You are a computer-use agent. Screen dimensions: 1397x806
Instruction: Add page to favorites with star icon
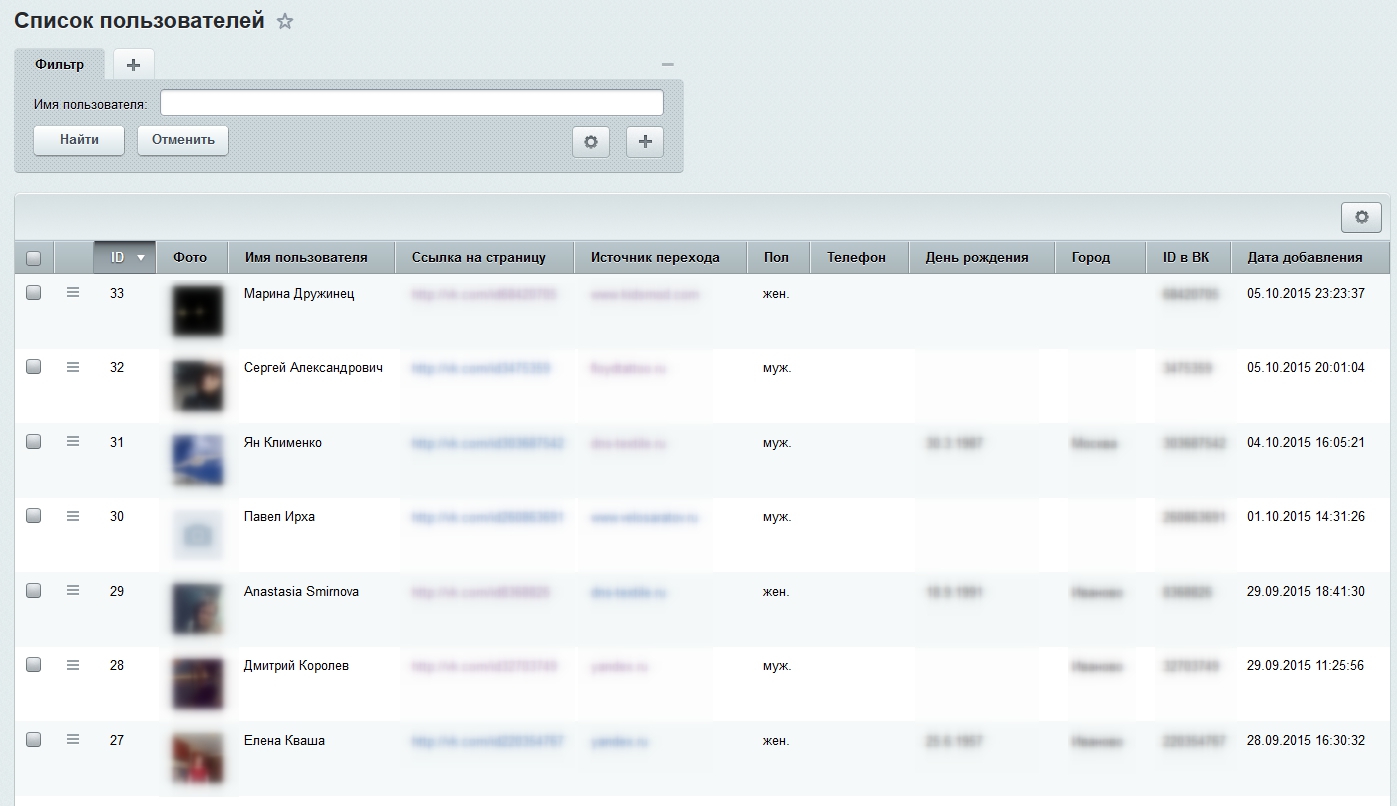point(285,21)
